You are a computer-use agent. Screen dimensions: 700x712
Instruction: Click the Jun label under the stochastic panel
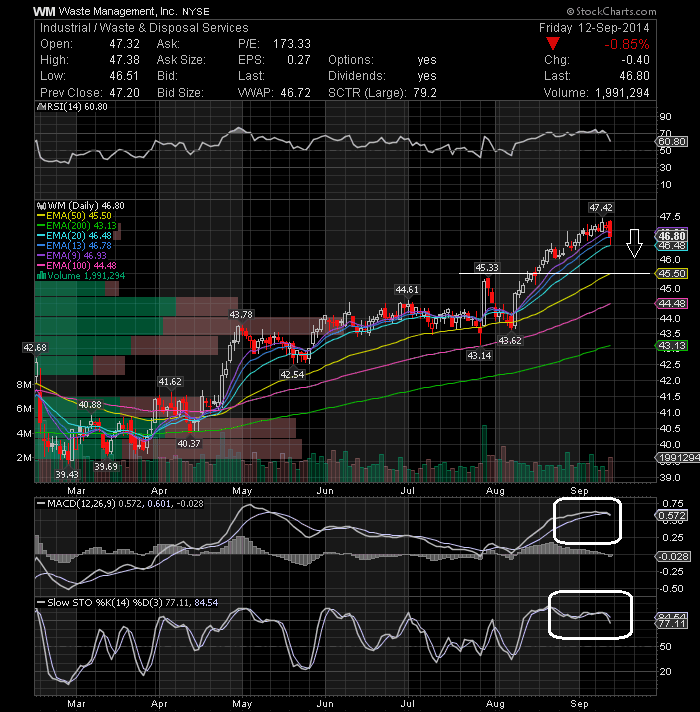coord(325,704)
